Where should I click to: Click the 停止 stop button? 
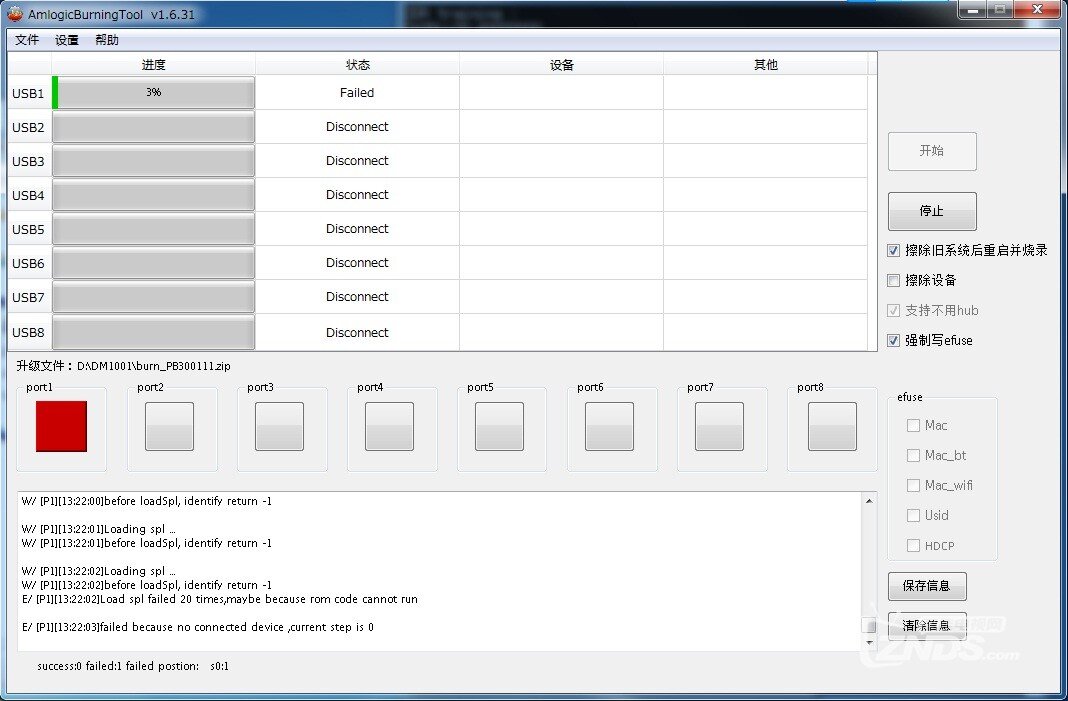coord(932,211)
